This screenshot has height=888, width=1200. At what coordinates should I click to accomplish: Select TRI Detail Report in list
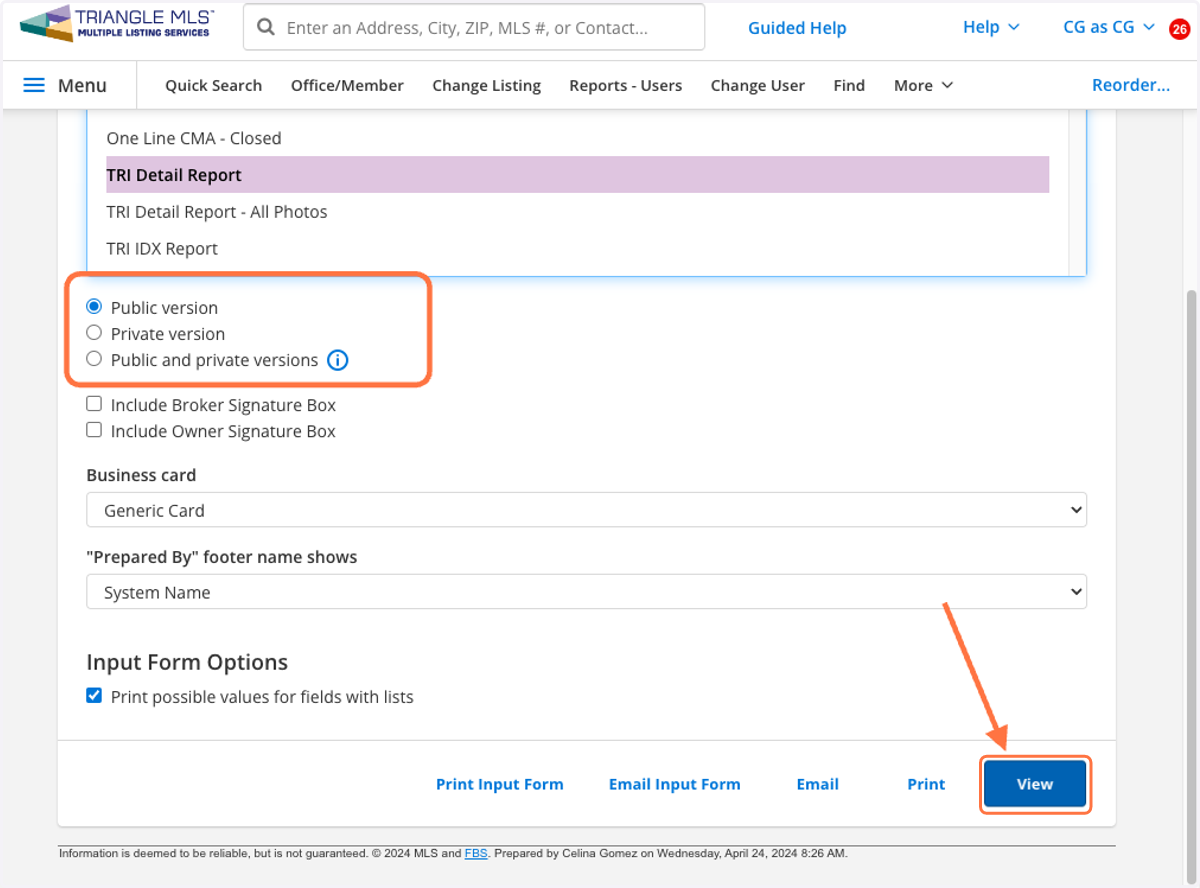pos(578,175)
